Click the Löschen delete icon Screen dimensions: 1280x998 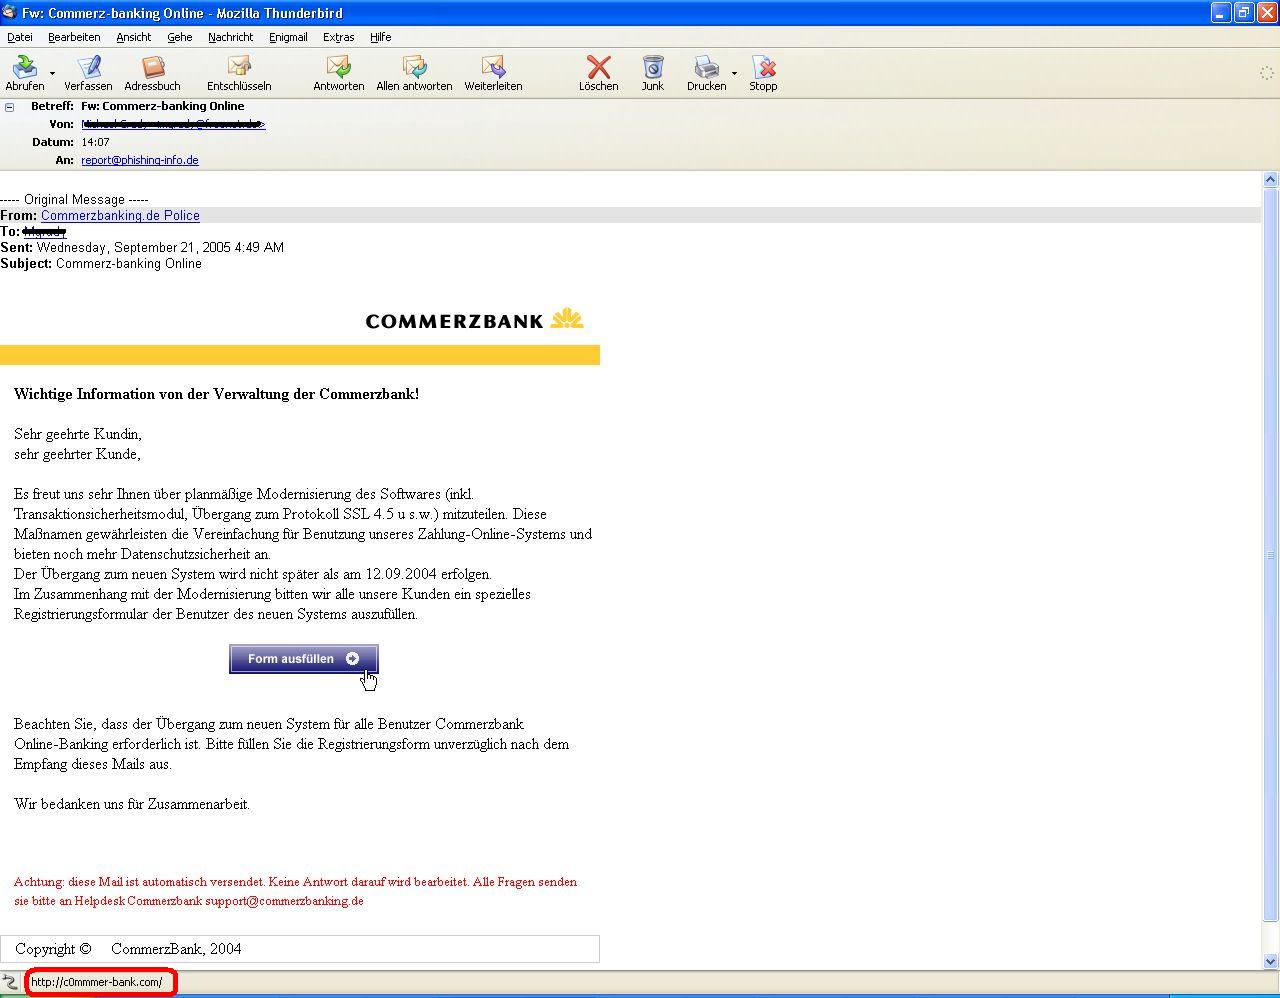pos(598,68)
